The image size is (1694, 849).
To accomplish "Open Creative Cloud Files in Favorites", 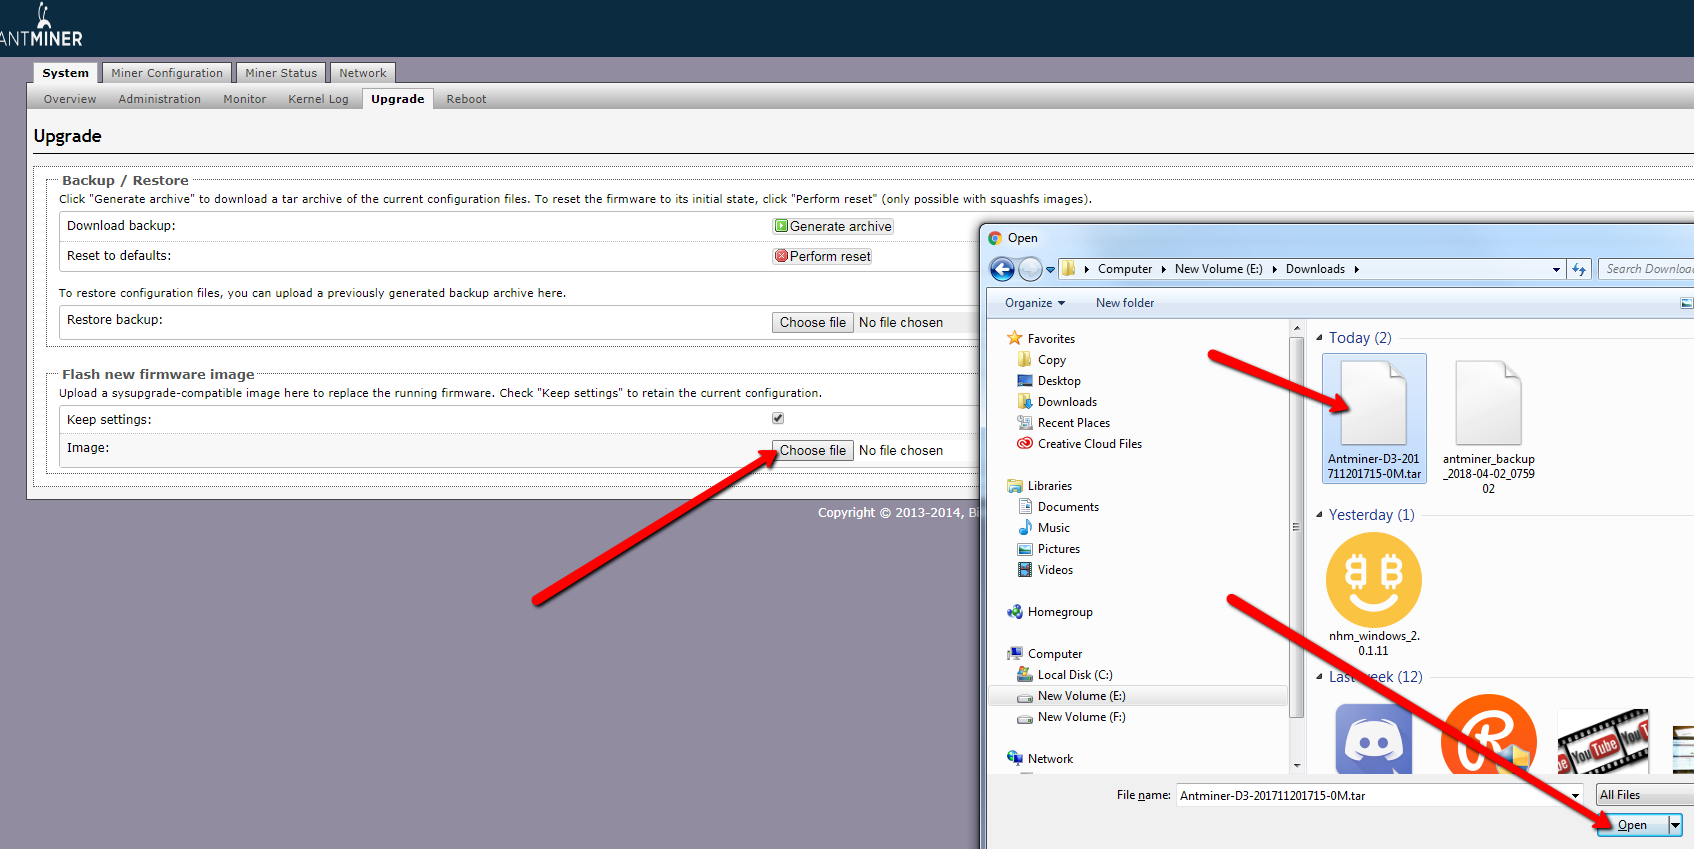I will (x=1089, y=444).
